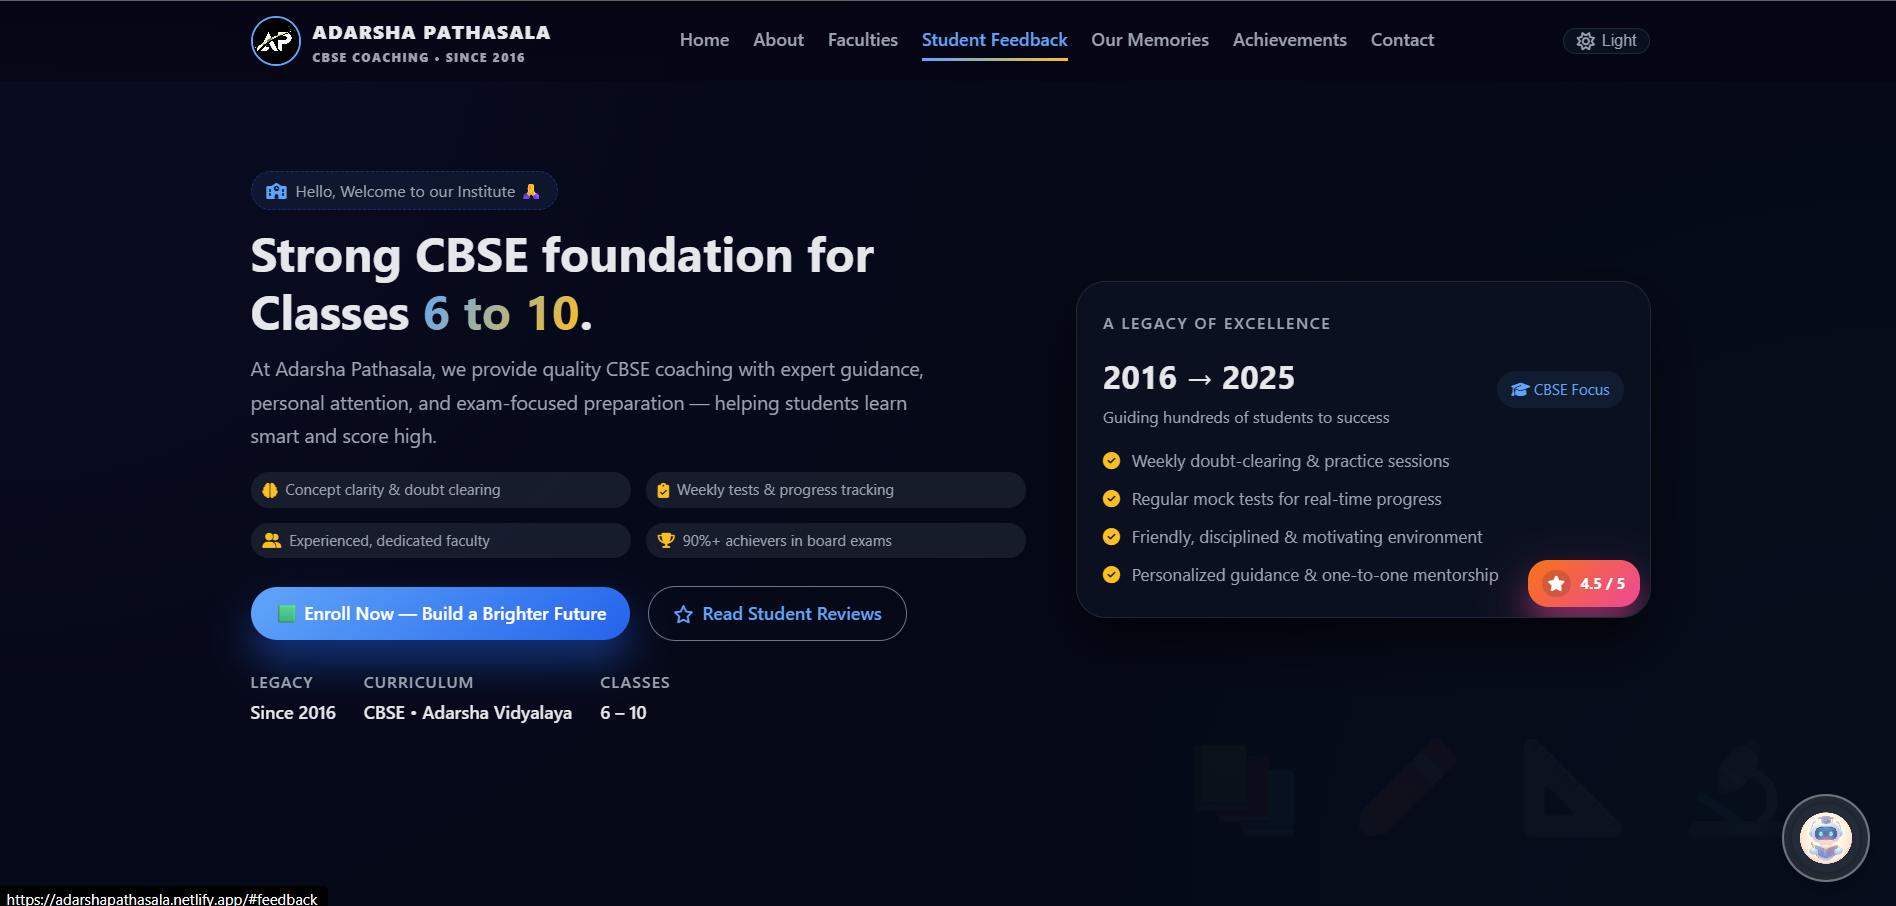Click the trophy icon beside 90%+ achievers
The image size is (1896, 906).
[665, 540]
